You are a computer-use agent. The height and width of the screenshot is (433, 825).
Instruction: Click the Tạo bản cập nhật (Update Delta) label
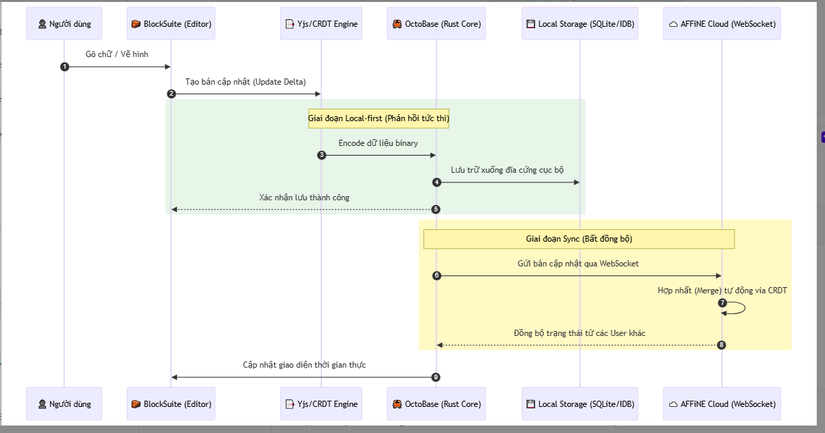click(246, 81)
